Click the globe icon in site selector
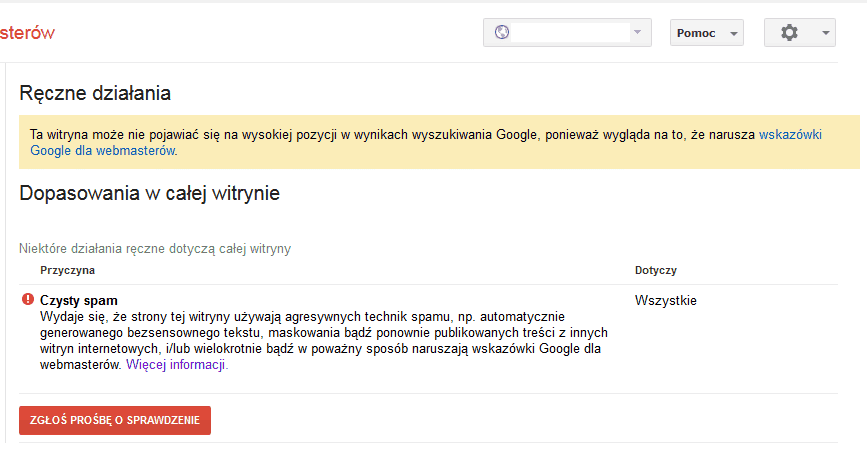 (x=502, y=32)
